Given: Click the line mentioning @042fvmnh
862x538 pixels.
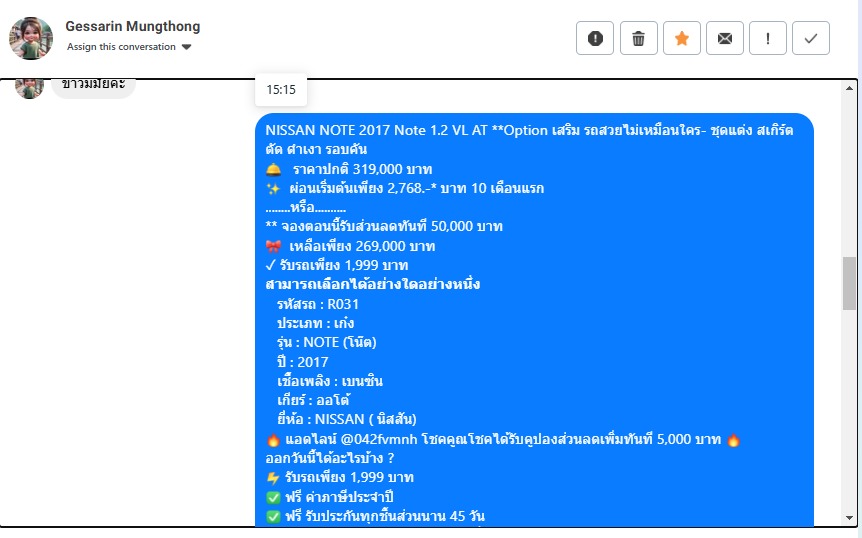Looking at the screenshot, I should pos(503,440).
